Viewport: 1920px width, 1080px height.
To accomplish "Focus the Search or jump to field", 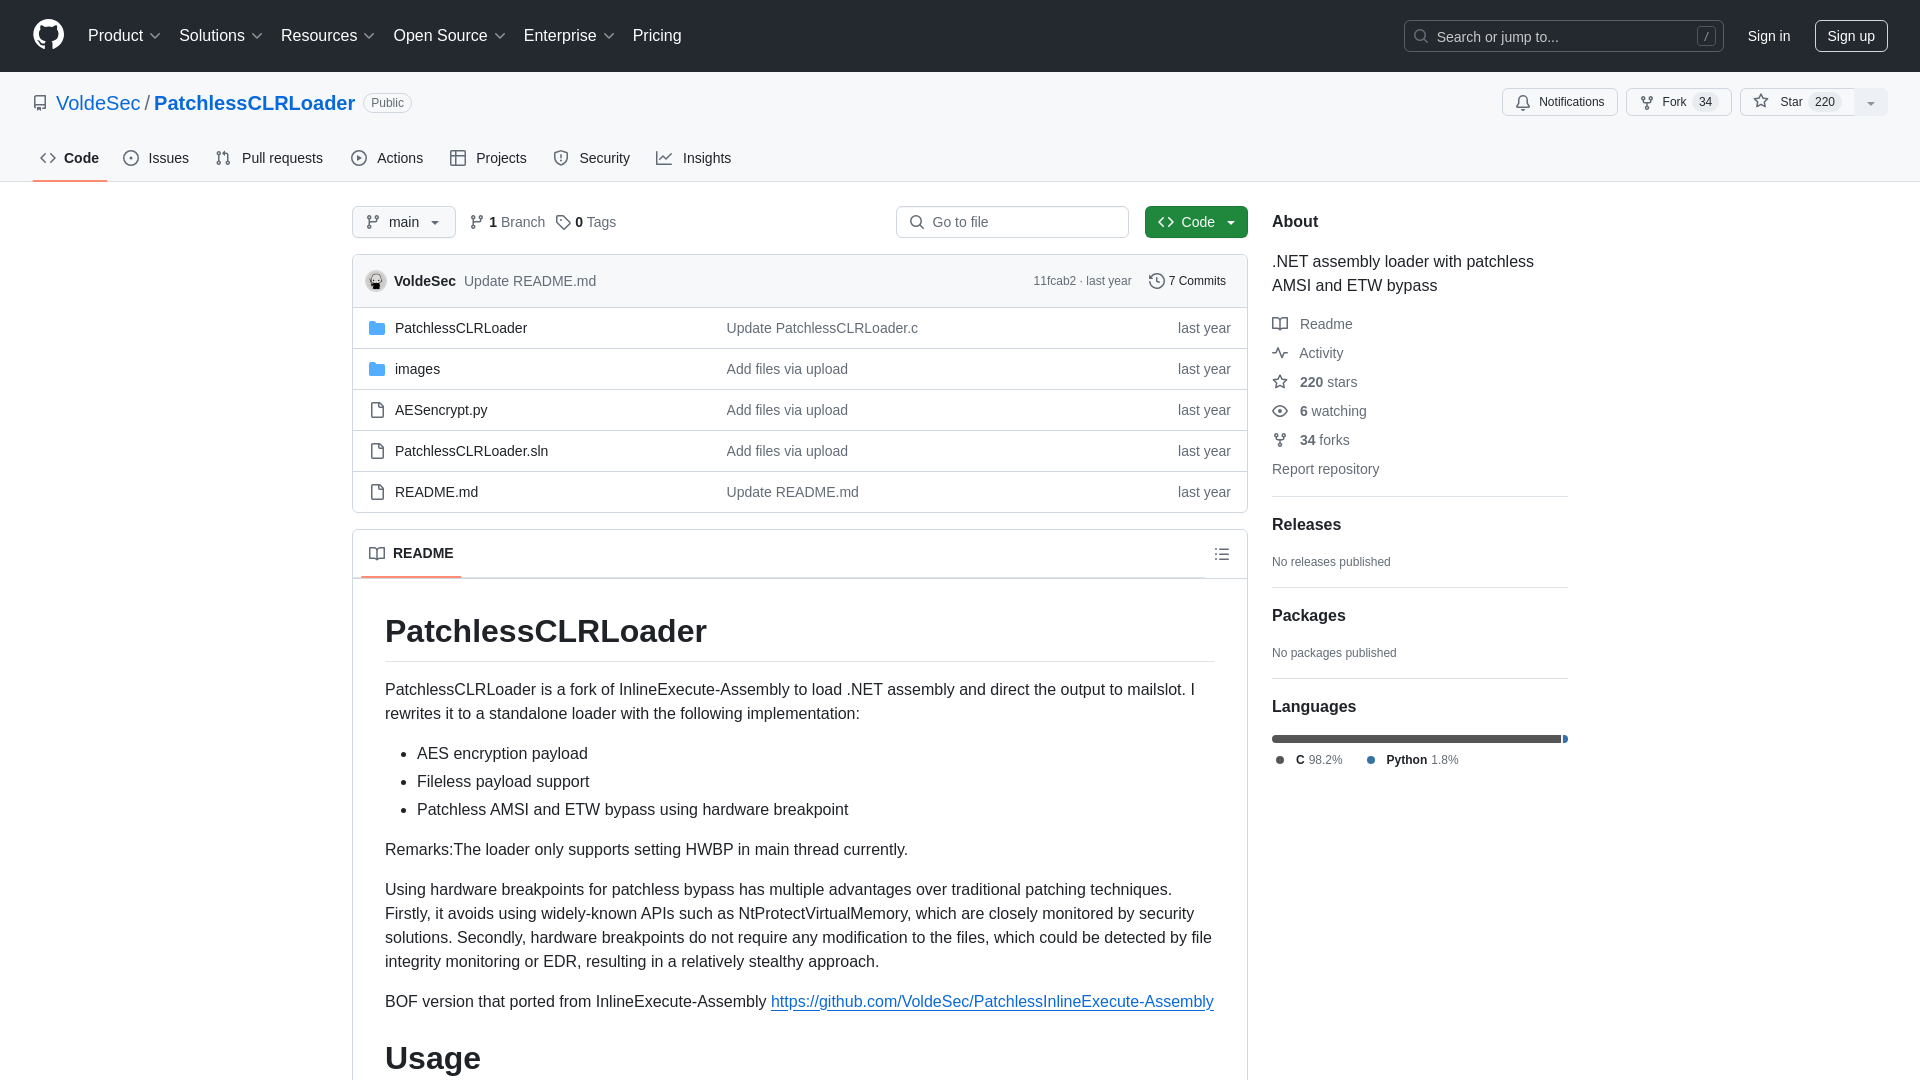I will (1564, 36).
